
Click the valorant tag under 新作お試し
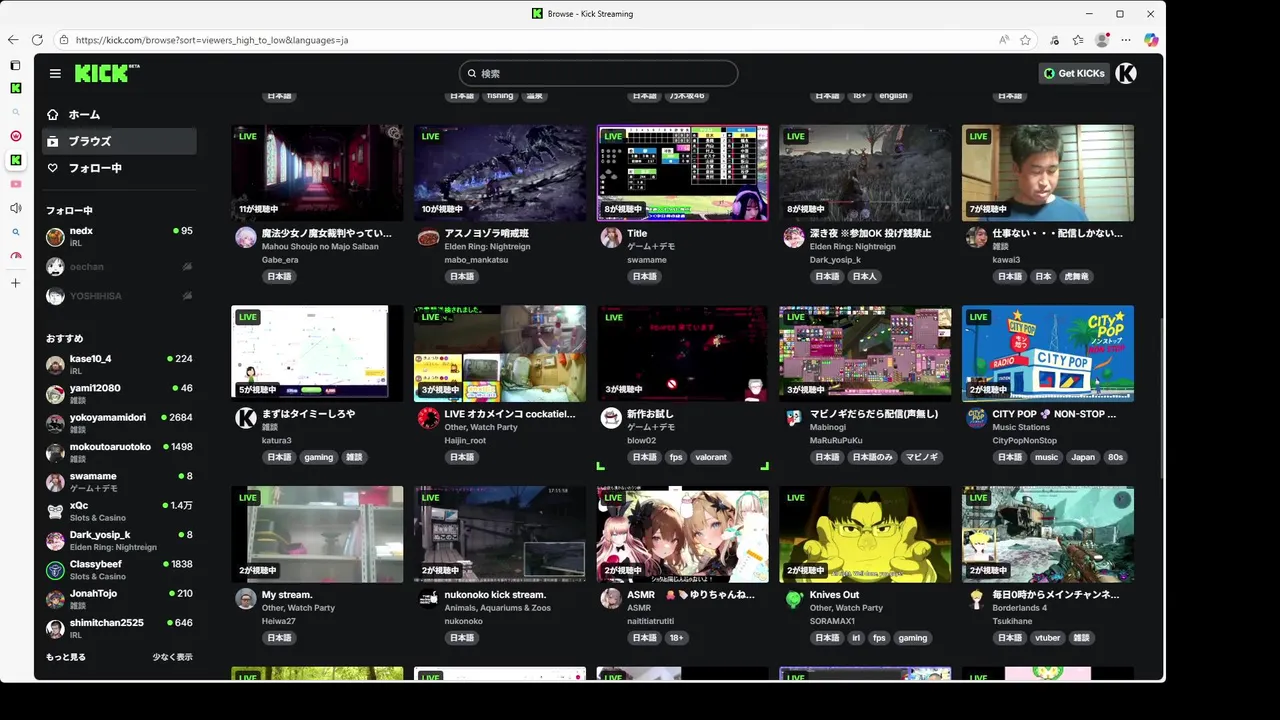tap(711, 457)
